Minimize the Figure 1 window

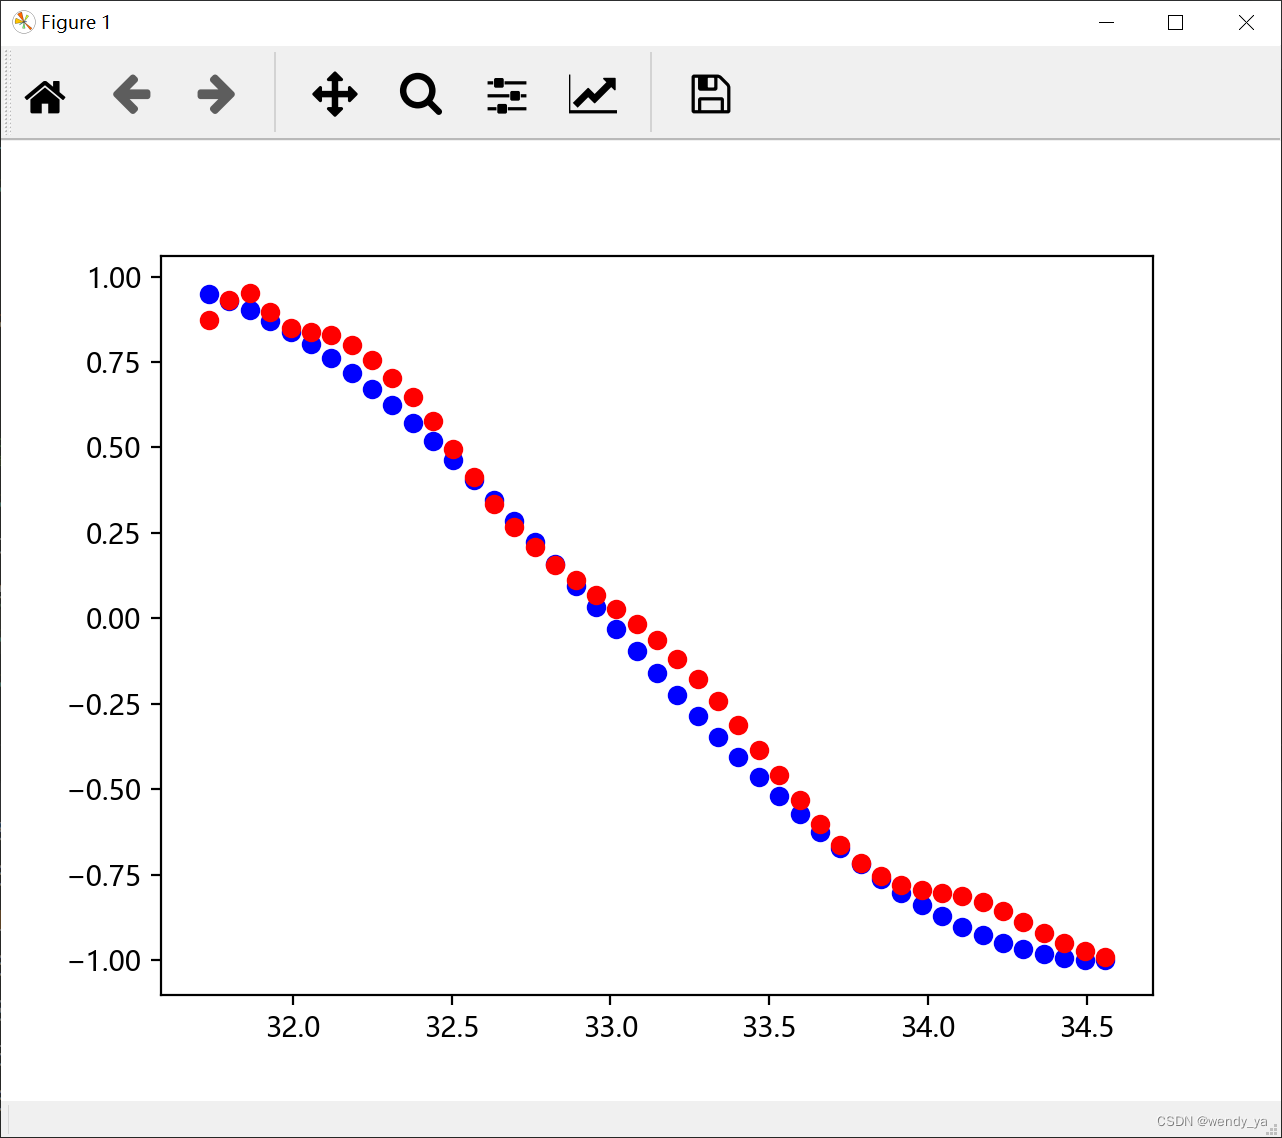pyautogui.click(x=1106, y=22)
